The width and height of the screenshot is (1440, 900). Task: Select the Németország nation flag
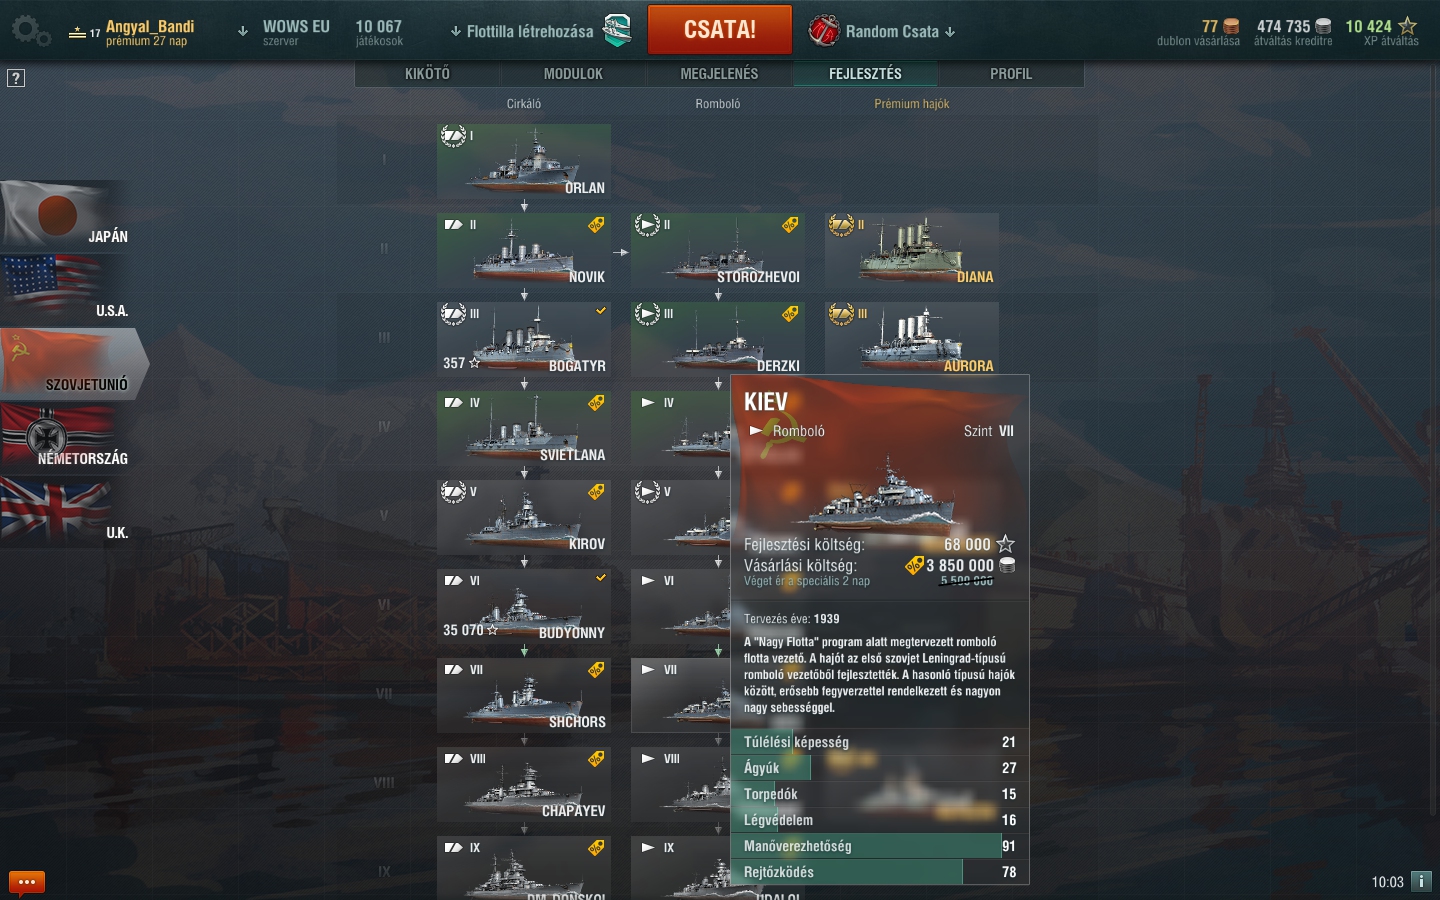(66, 437)
